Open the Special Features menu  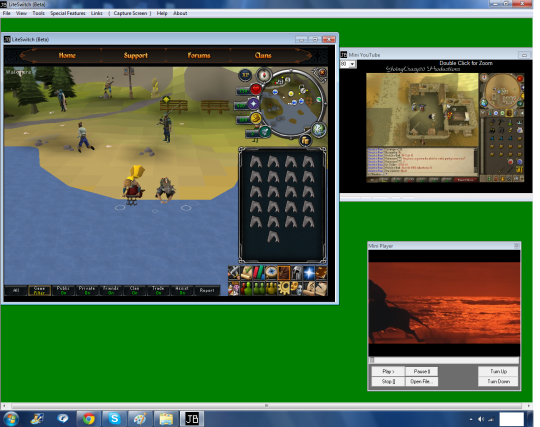click(x=68, y=13)
